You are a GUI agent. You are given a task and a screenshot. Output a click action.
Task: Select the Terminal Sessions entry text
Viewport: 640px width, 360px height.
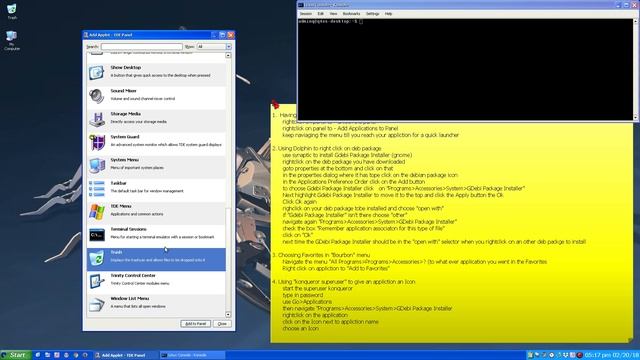[128, 229]
